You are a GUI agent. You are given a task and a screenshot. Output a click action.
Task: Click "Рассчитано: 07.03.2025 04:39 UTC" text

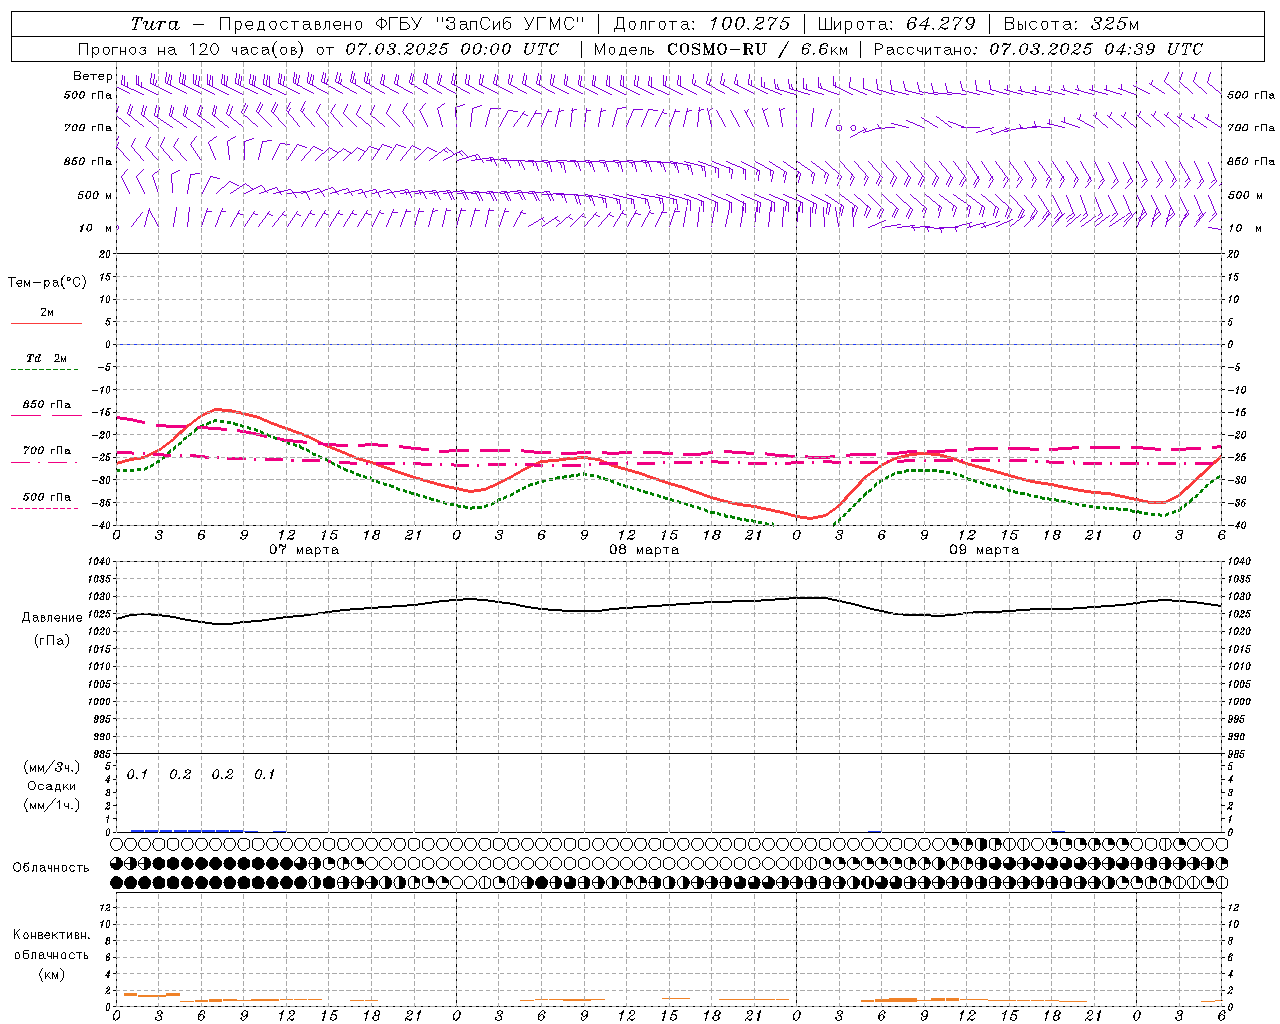coord(1038,49)
